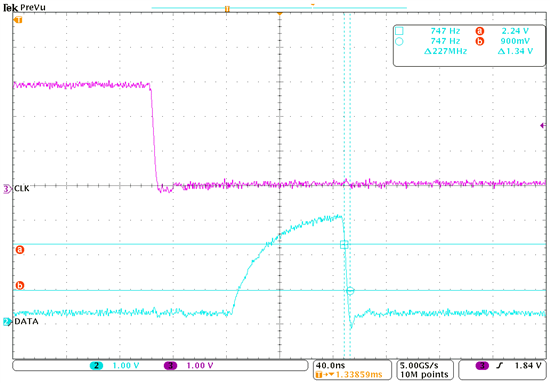Screen dimensions: 550x383
Task: Click the channel 2 DATA ground indicator
Action: pos(7,322)
